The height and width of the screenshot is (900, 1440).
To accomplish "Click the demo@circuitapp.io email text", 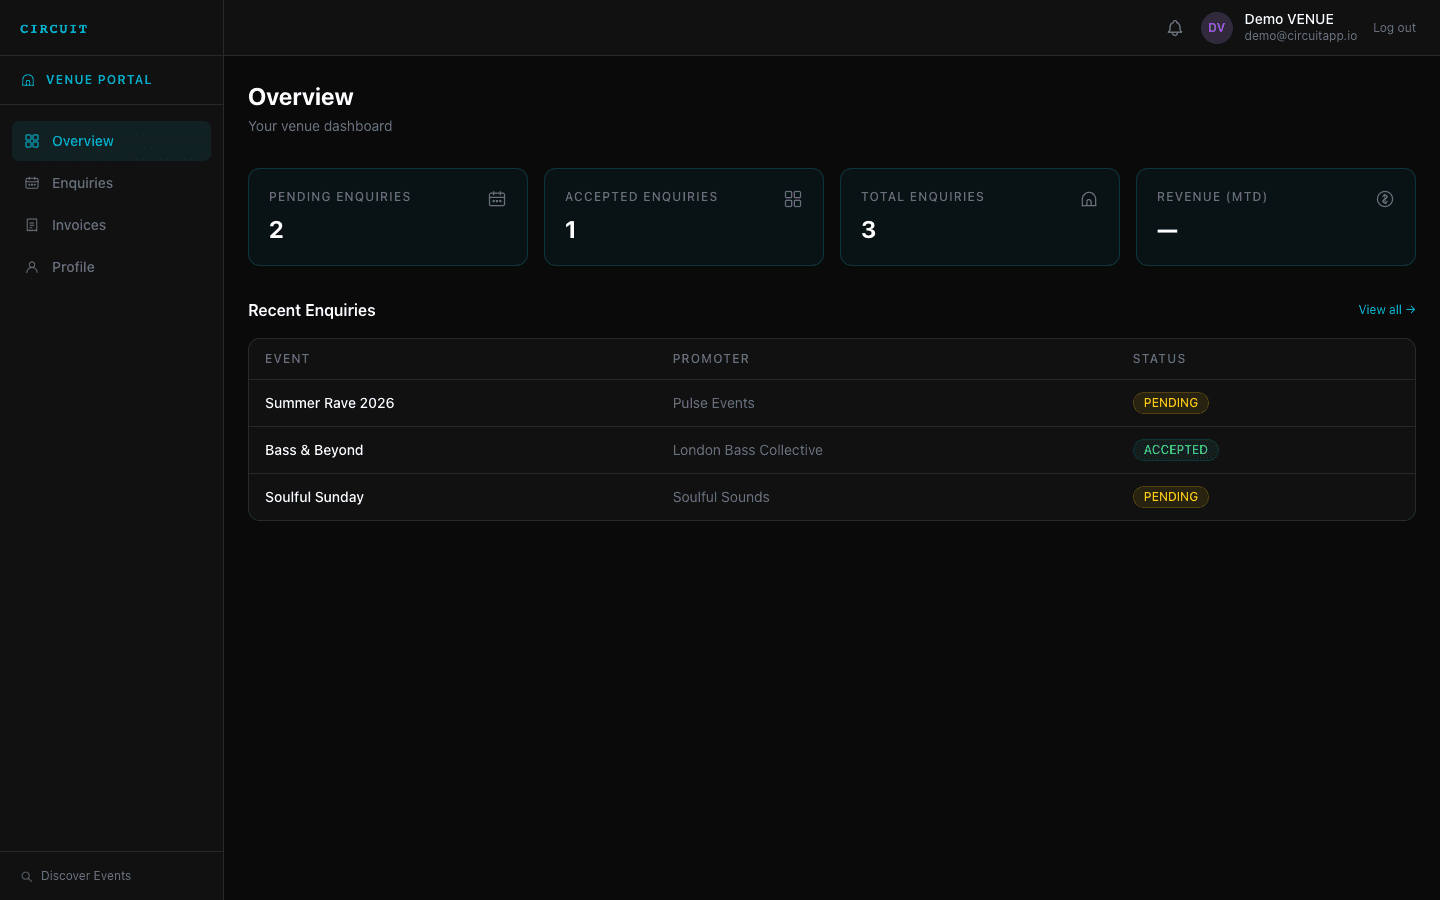I will pyautogui.click(x=1300, y=36).
